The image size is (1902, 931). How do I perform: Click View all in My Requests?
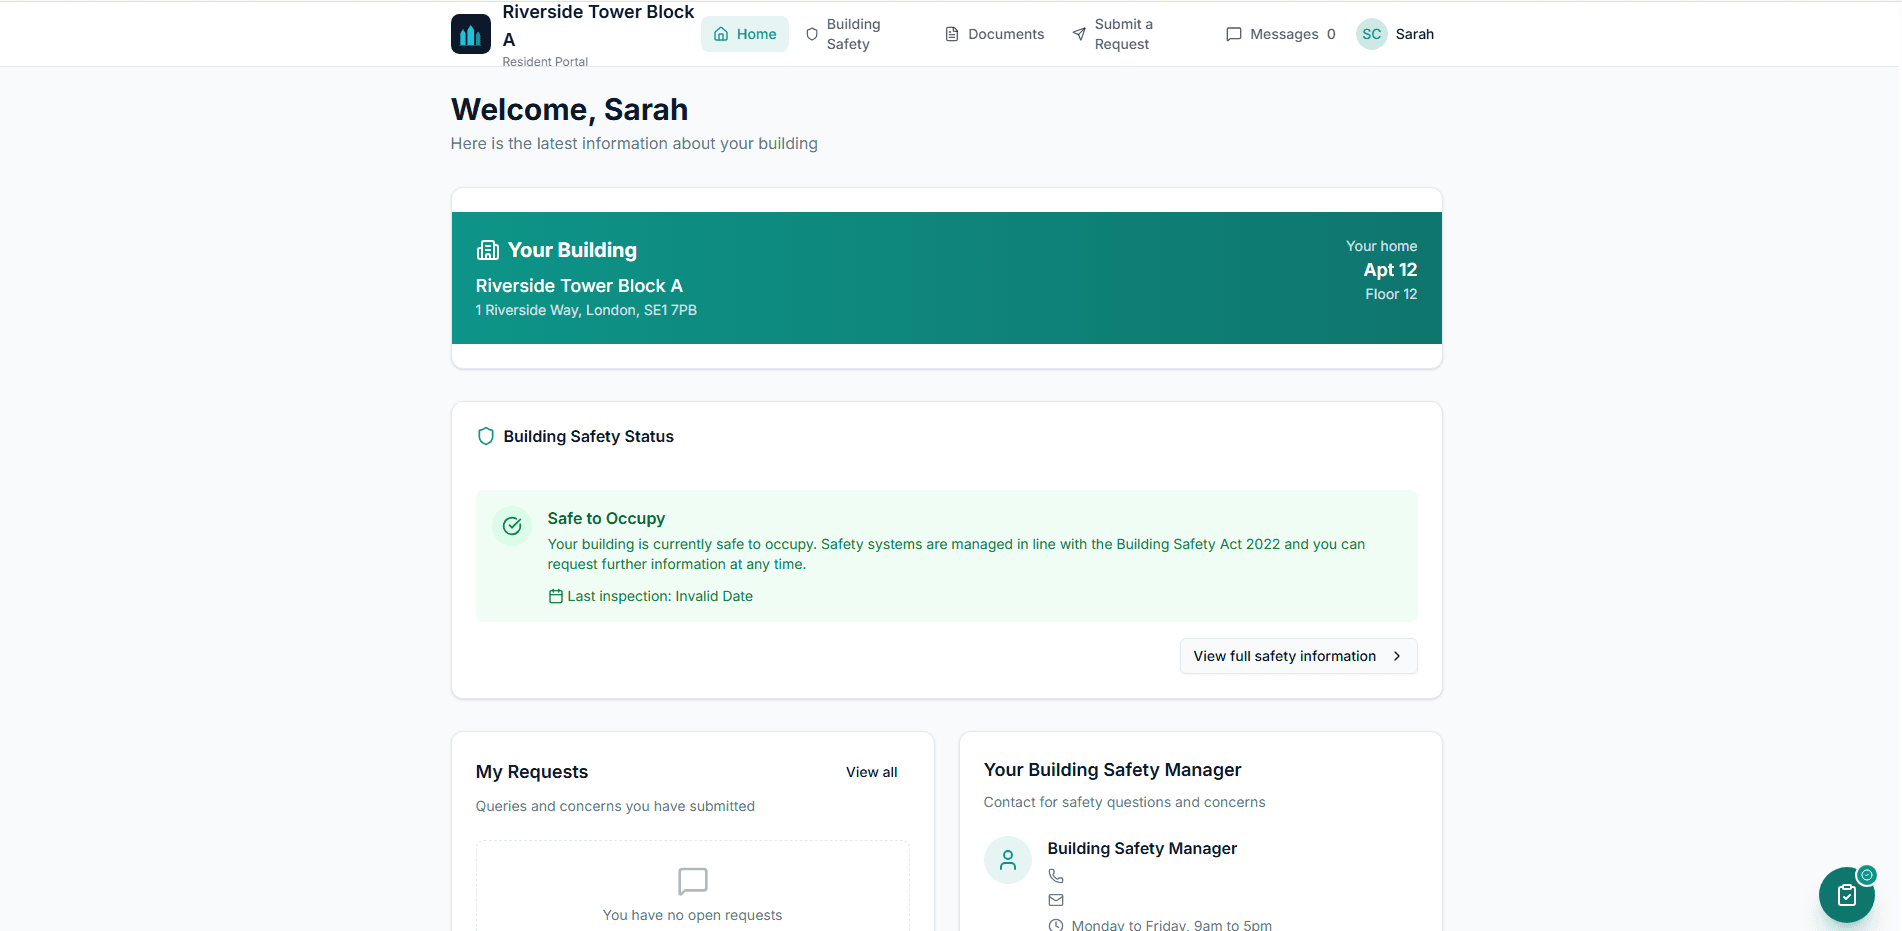[x=872, y=772]
